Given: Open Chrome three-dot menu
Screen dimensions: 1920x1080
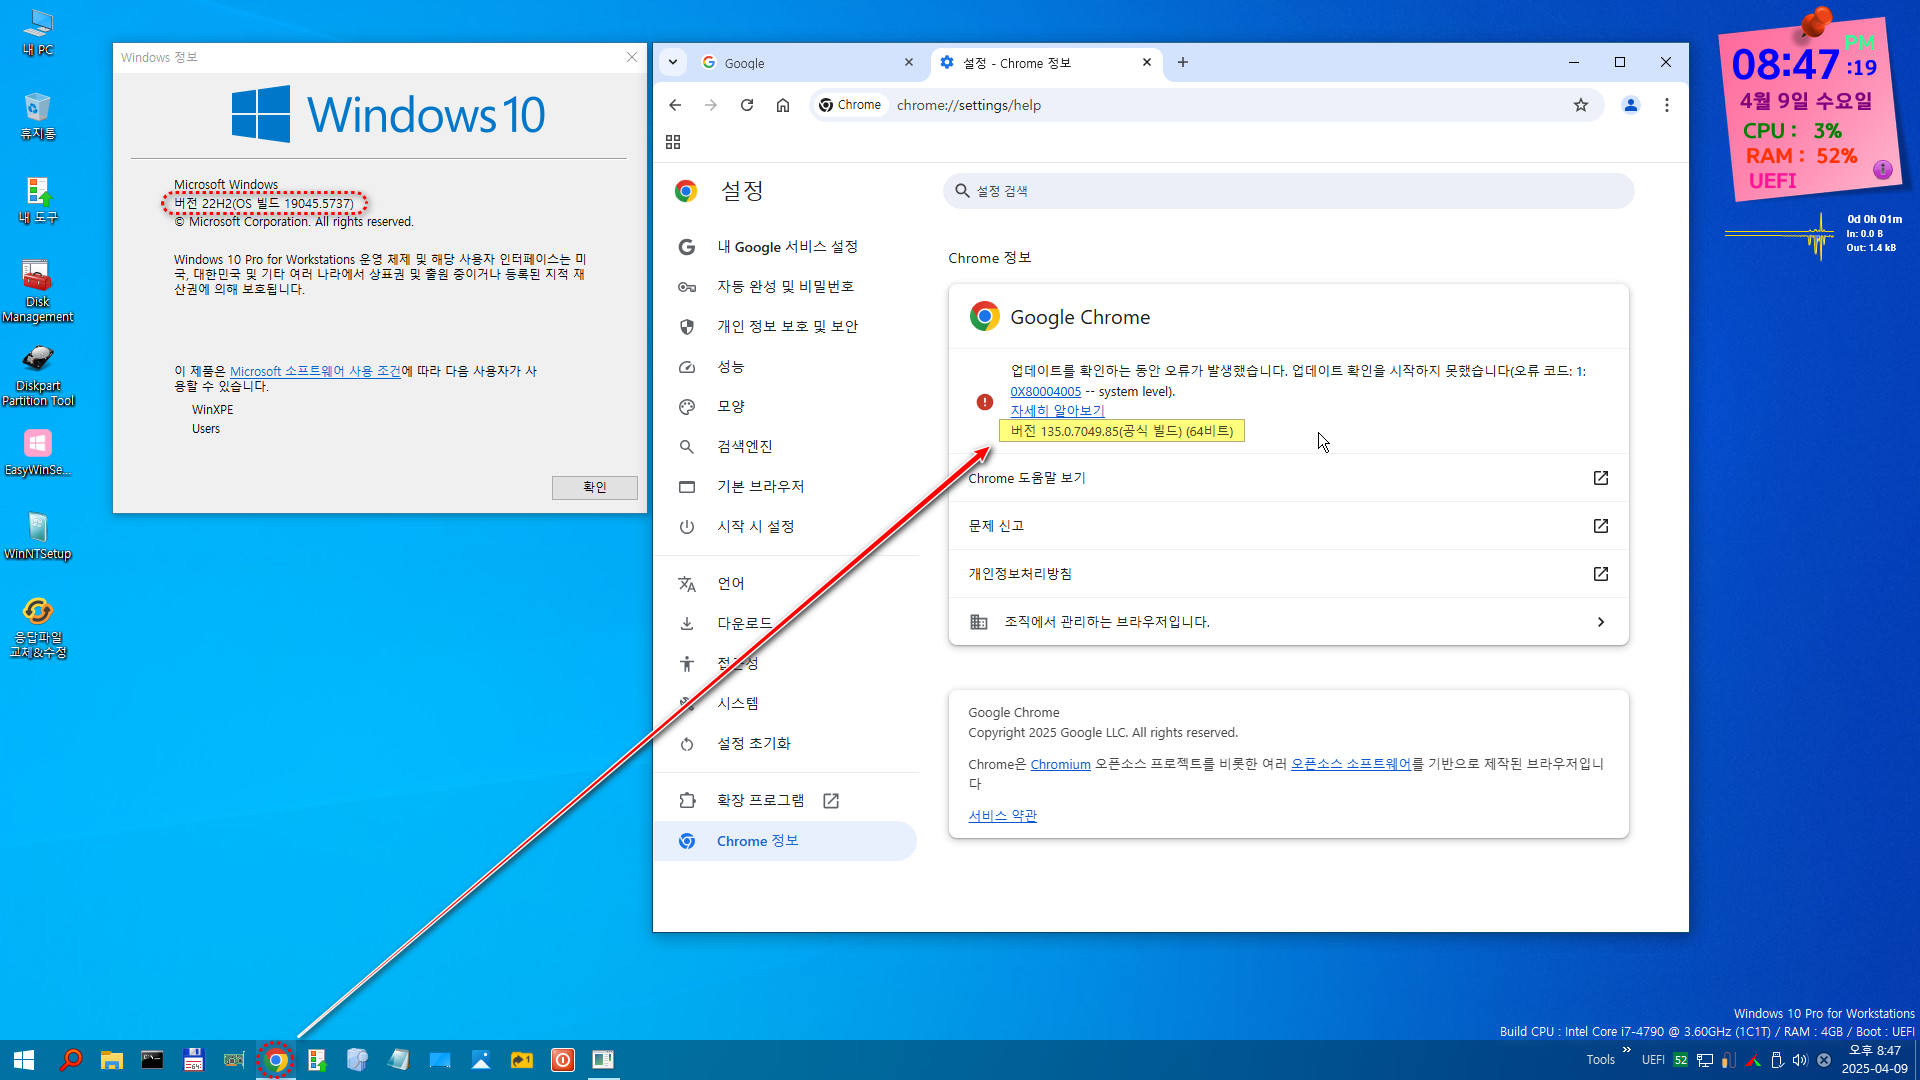Looking at the screenshot, I should click(x=1667, y=105).
